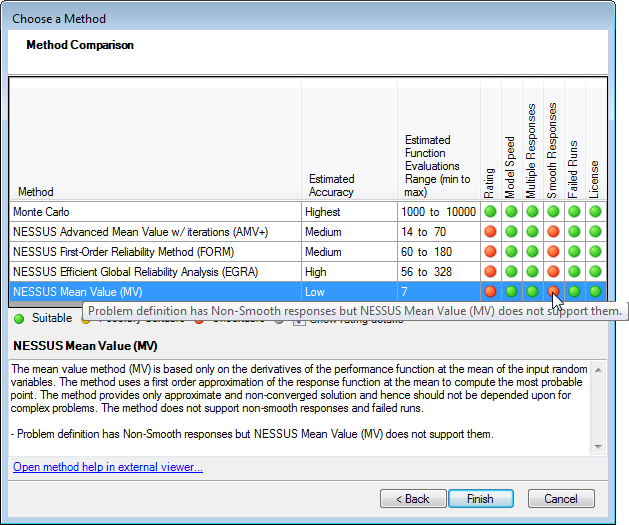Cancel the method selection dialog
The width and height of the screenshot is (629, 525).
point(561,498)
